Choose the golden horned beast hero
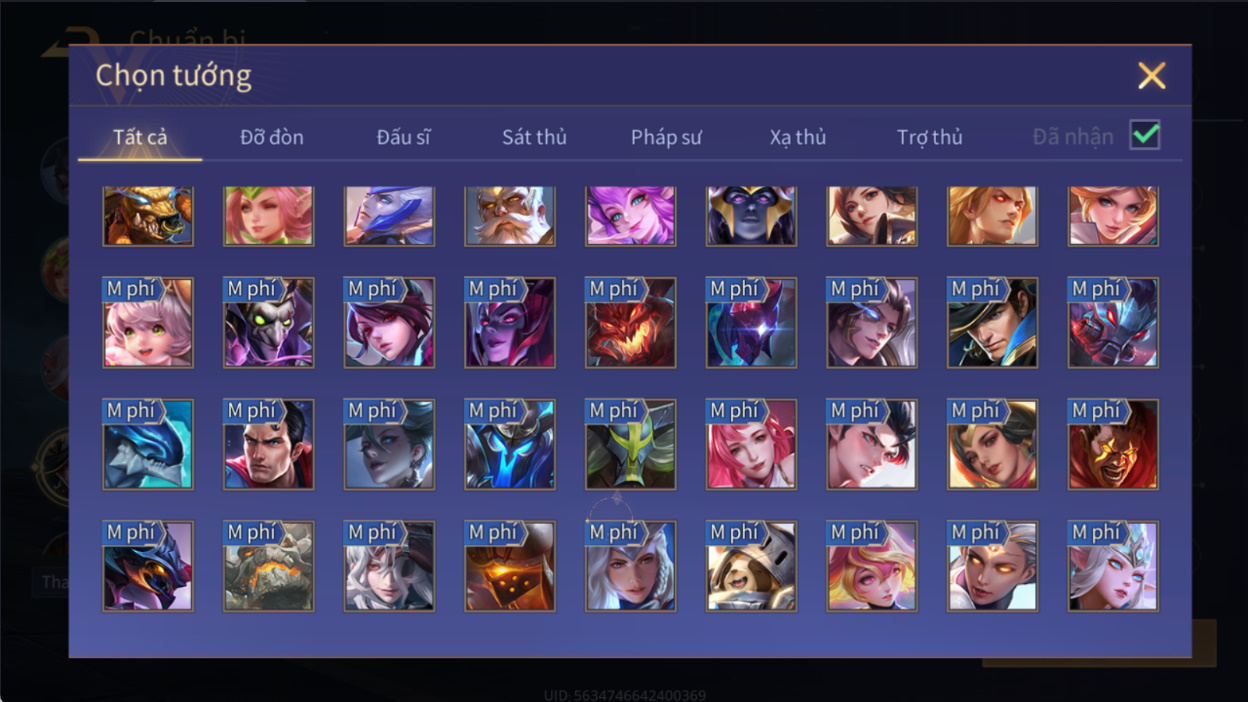The image size is (1248, 702). [x=148, y=215]
